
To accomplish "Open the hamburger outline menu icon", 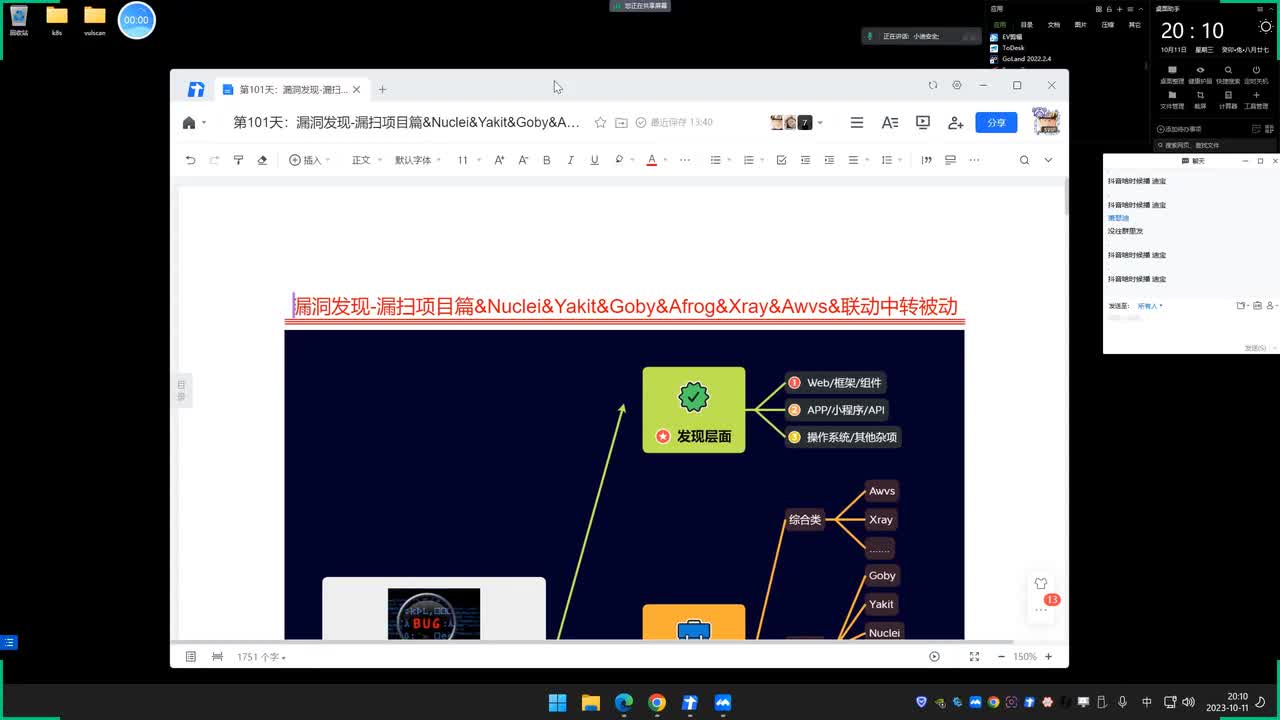I will [856, 122].
